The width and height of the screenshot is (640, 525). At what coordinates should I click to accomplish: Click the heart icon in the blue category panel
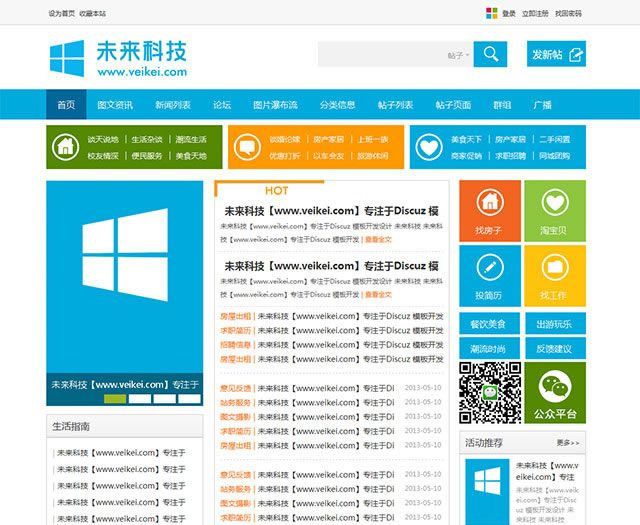[x=429, y=147]
